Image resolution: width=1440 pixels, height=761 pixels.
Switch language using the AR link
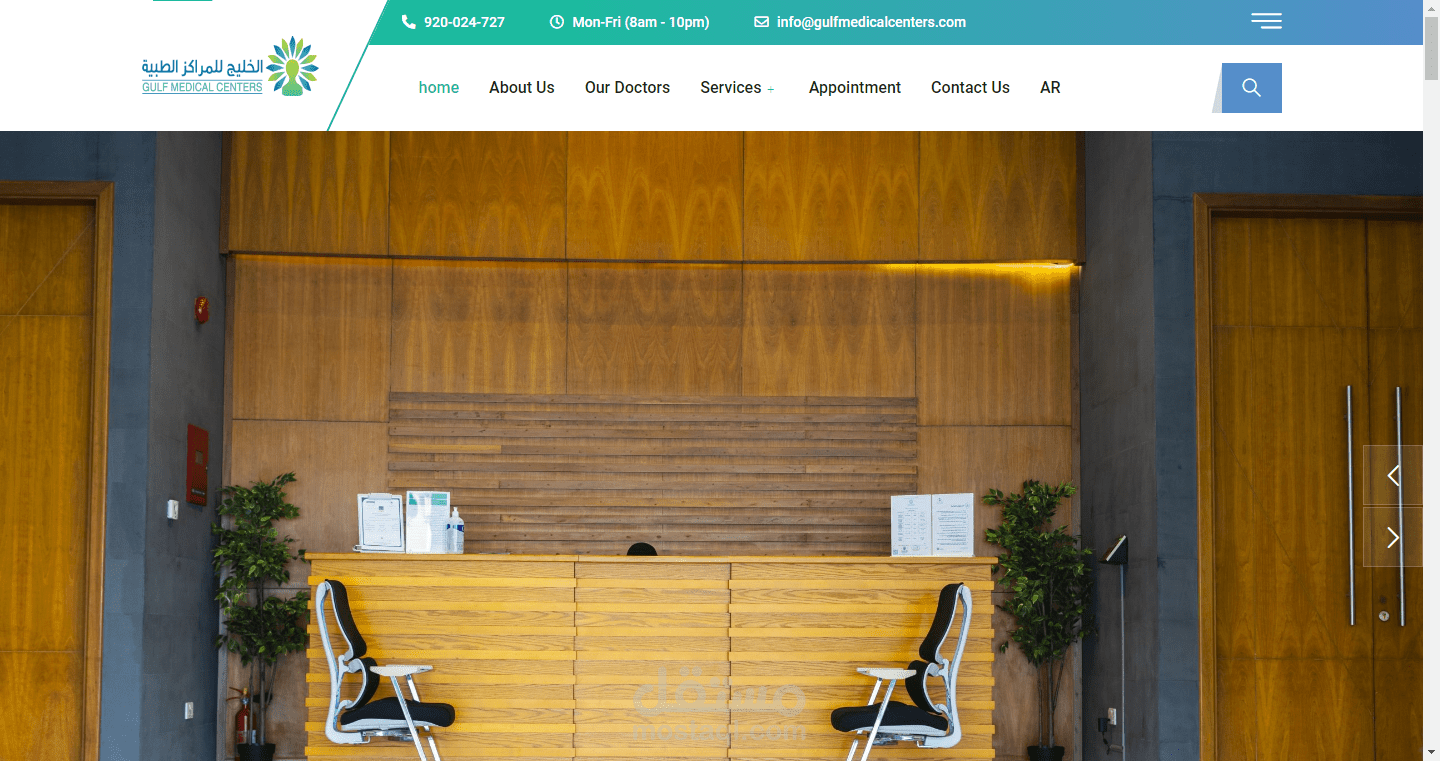(1050, 88)
